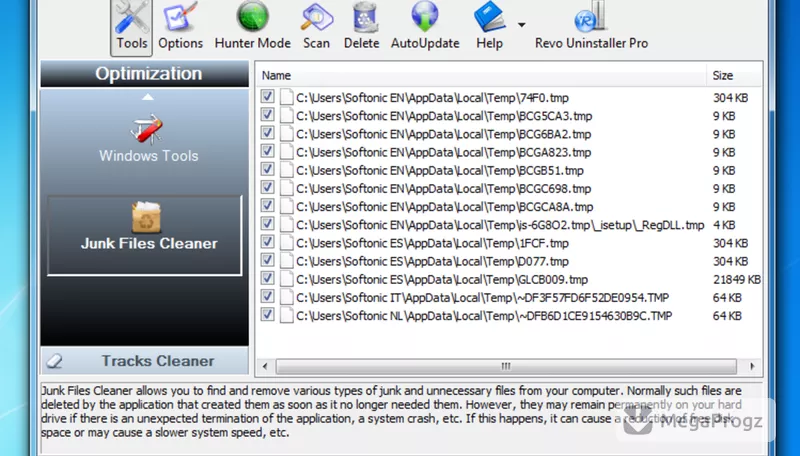Click the file icon for _RegDLL.tmp
The height and width of the screenshot is (456, 800).
click(287, 224)
